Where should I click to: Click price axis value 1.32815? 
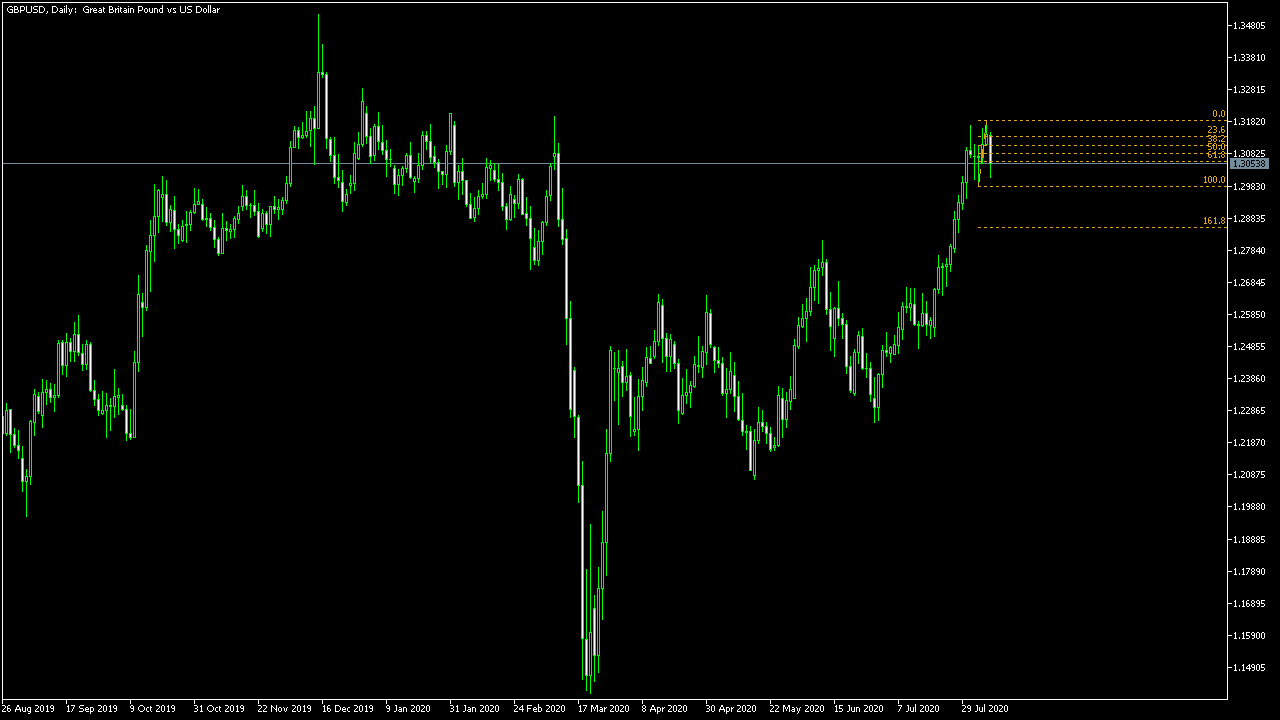(1250, 90)
